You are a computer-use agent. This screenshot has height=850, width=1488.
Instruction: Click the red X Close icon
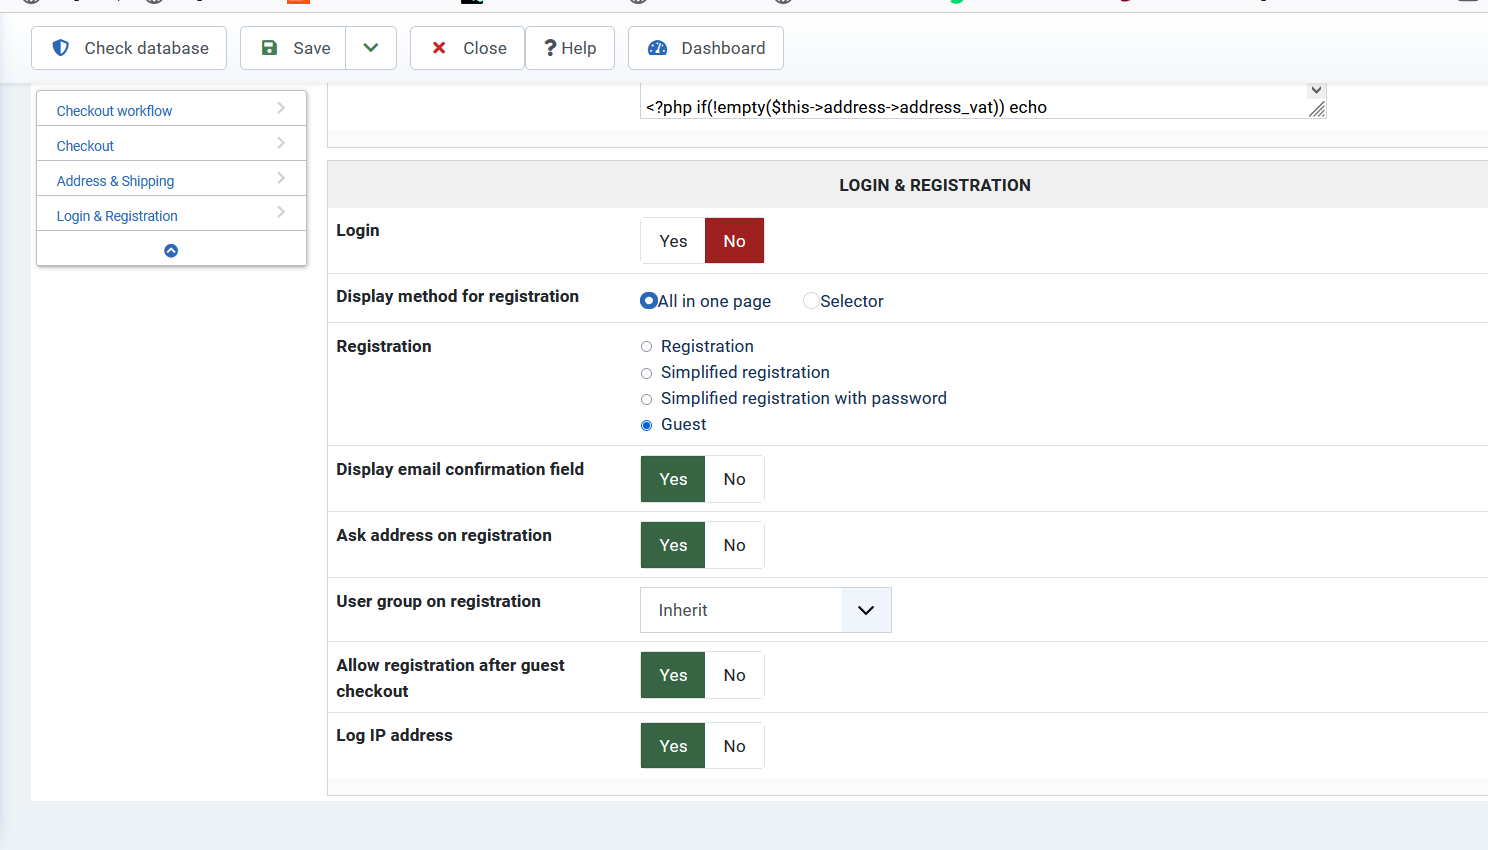point(439,48)
